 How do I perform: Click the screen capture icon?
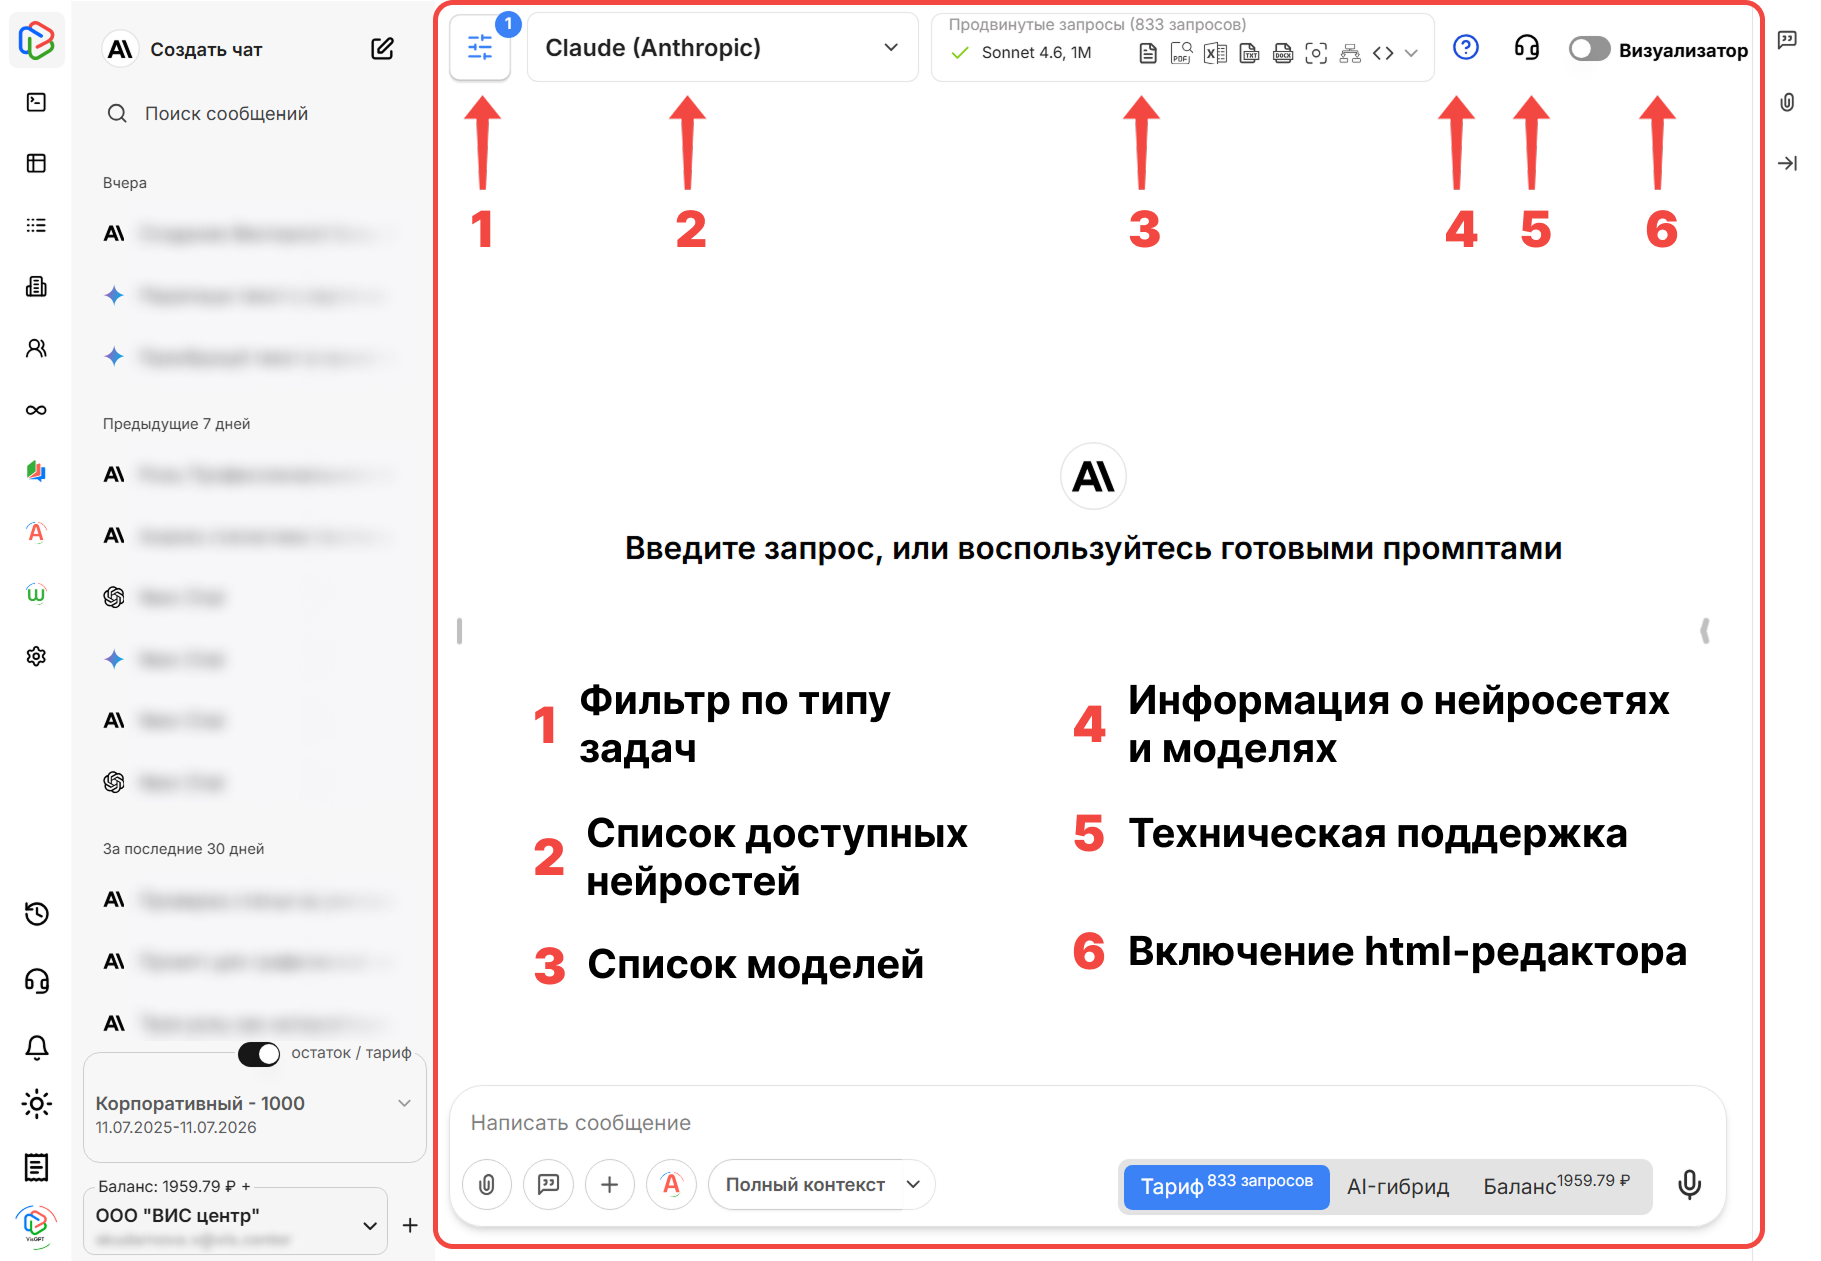(x=1317, y=53)
